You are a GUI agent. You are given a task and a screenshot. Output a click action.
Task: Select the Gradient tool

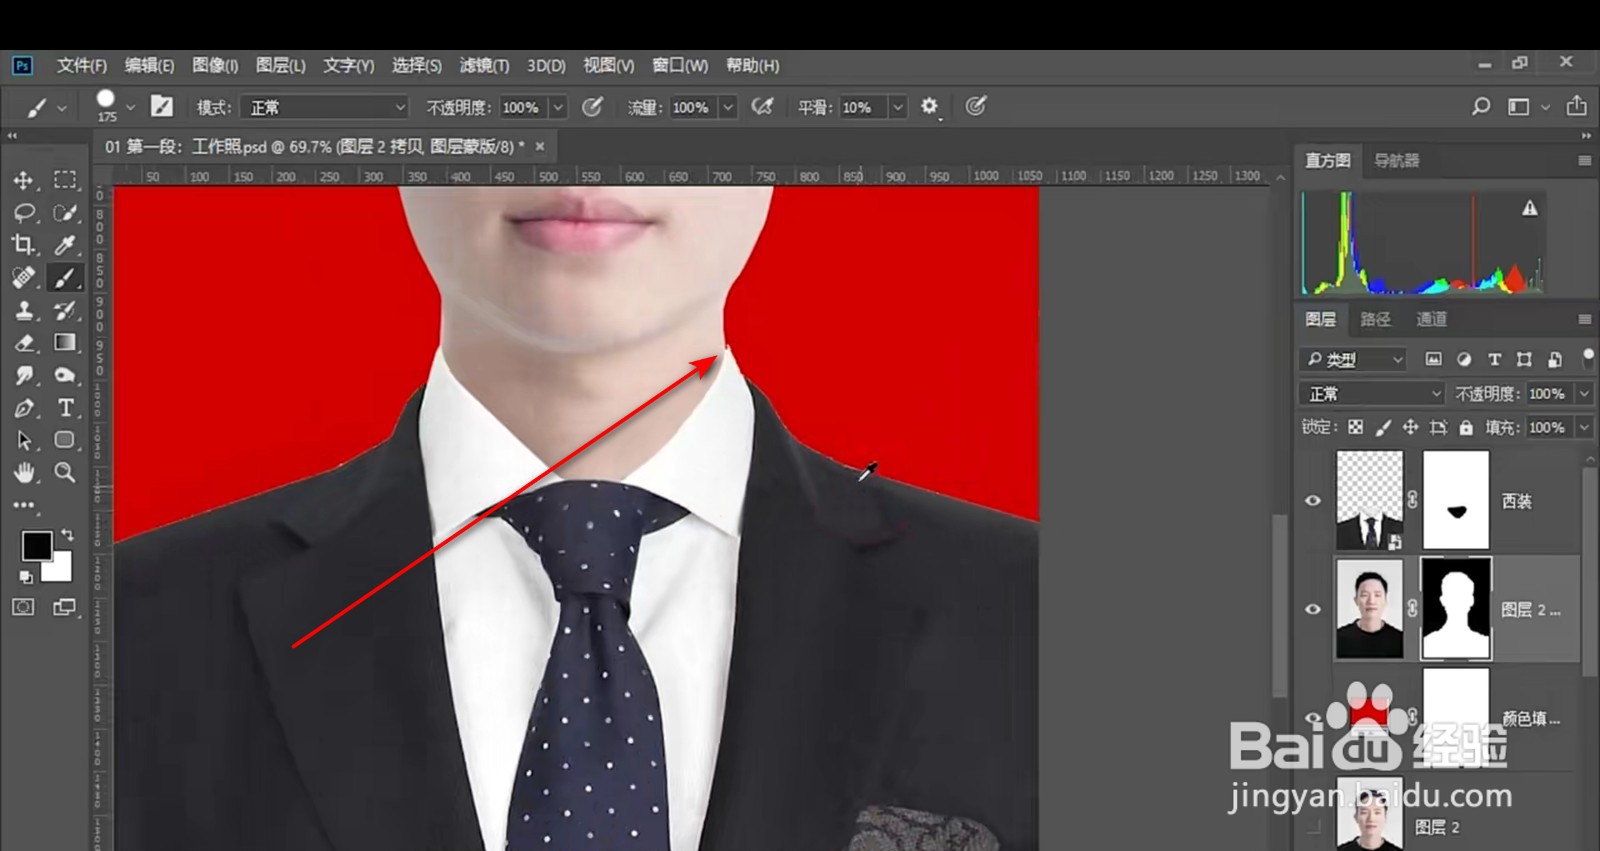click(65, 343)
